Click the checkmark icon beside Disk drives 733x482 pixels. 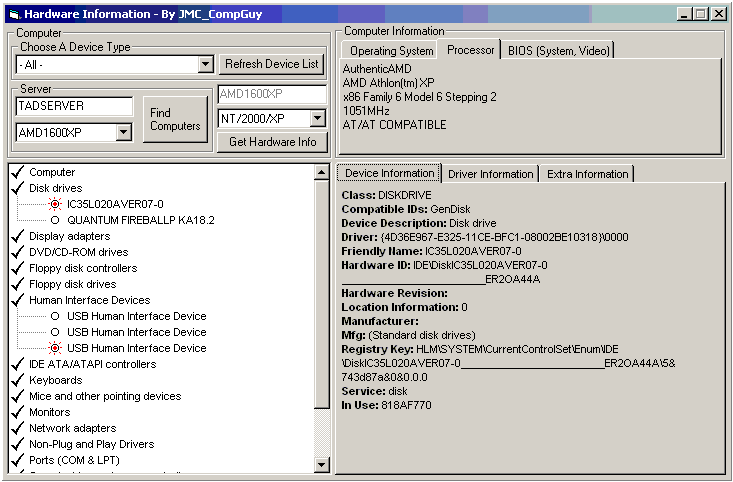[17, 188]
